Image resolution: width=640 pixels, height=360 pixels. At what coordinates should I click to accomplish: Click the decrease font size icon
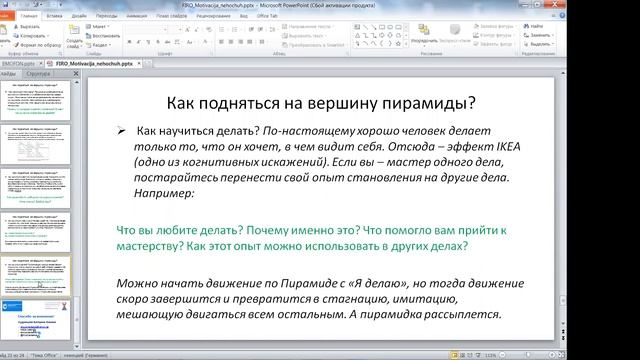(x=197, y=29)
